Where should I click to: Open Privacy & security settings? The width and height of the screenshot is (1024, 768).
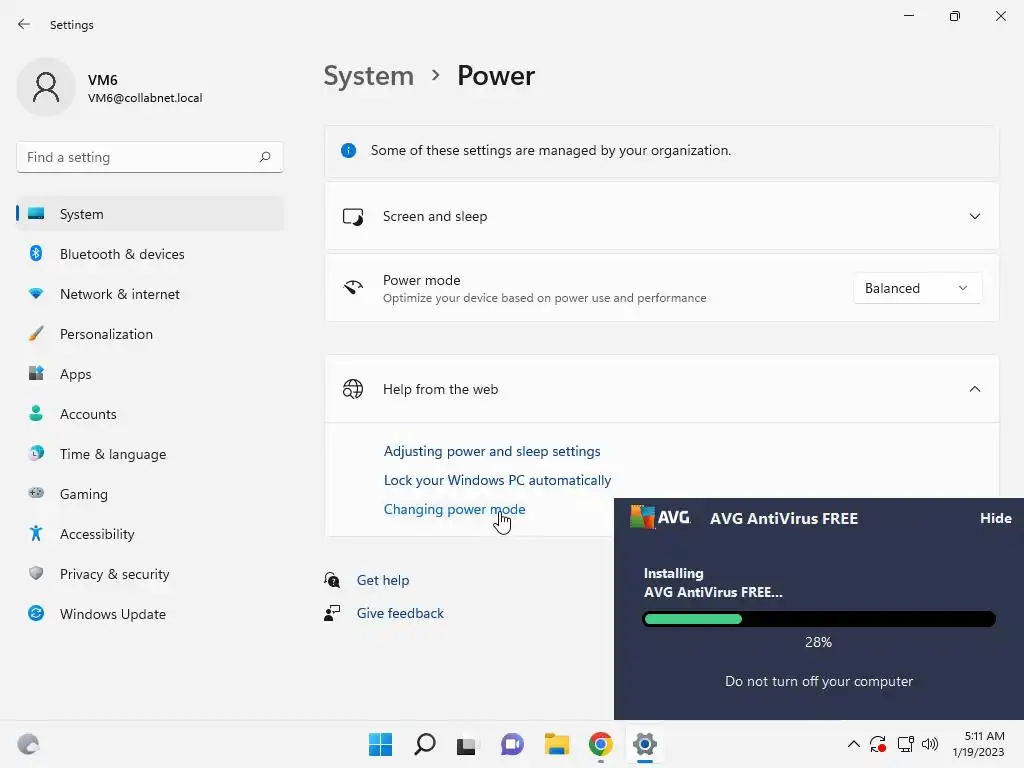[x=150, y=574]
